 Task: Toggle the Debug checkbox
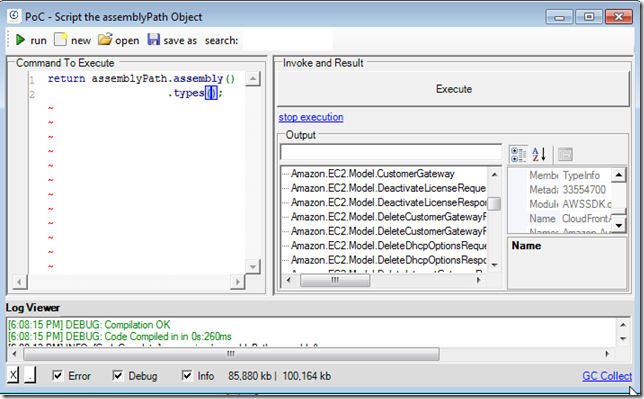(117, 376)
